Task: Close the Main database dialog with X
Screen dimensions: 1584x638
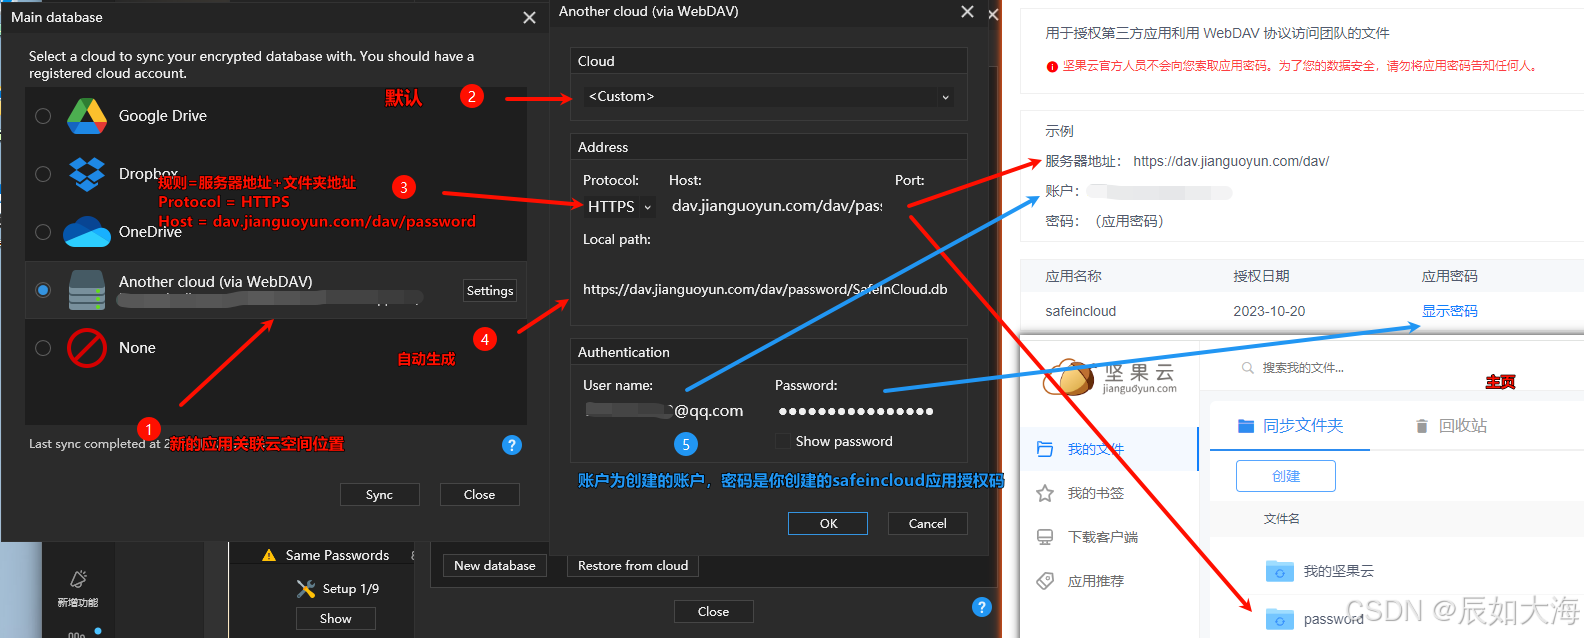Action: (529, 17)
